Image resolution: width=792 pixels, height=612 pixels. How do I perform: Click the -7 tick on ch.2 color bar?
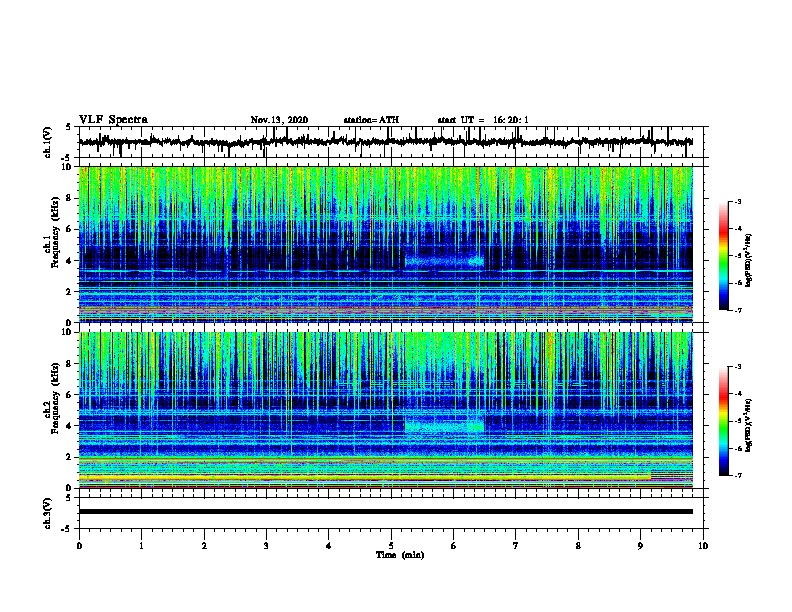[738, 475]
